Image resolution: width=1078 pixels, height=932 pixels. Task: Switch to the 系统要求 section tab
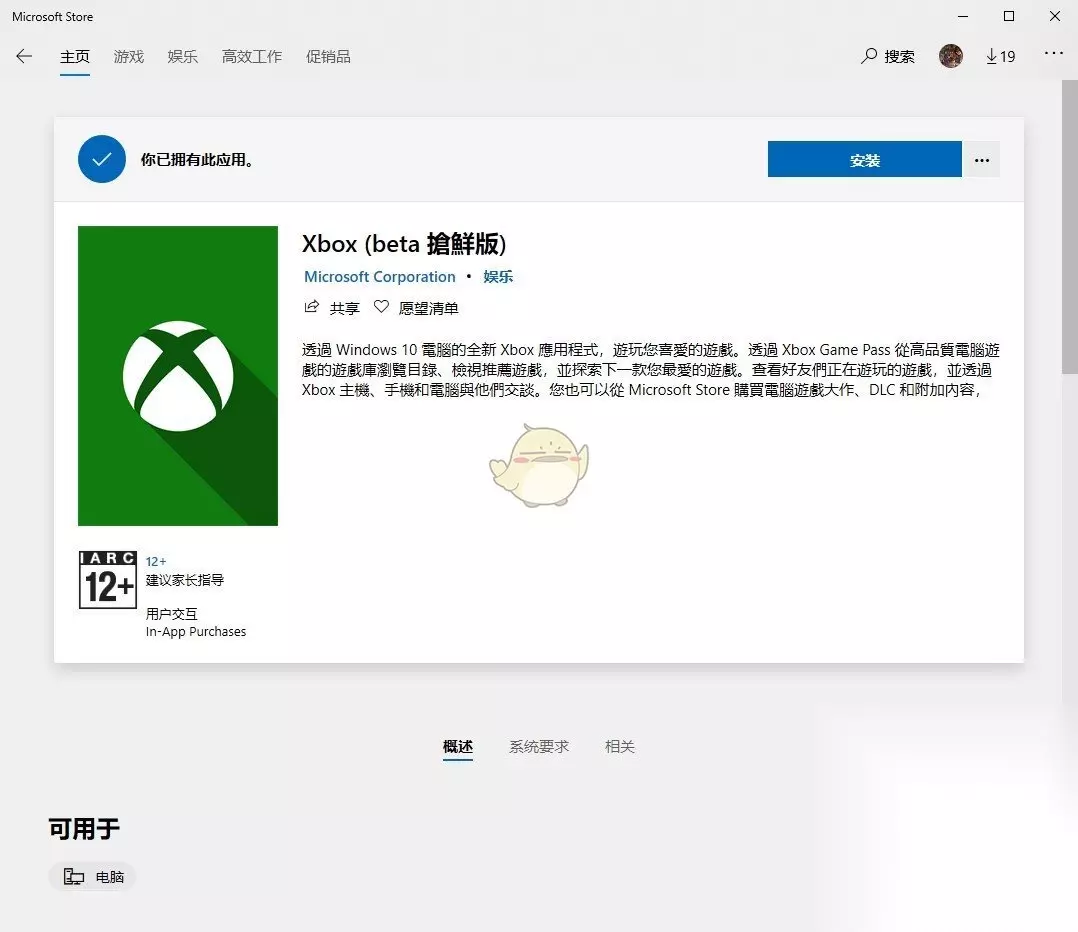[x=539, y=746]
